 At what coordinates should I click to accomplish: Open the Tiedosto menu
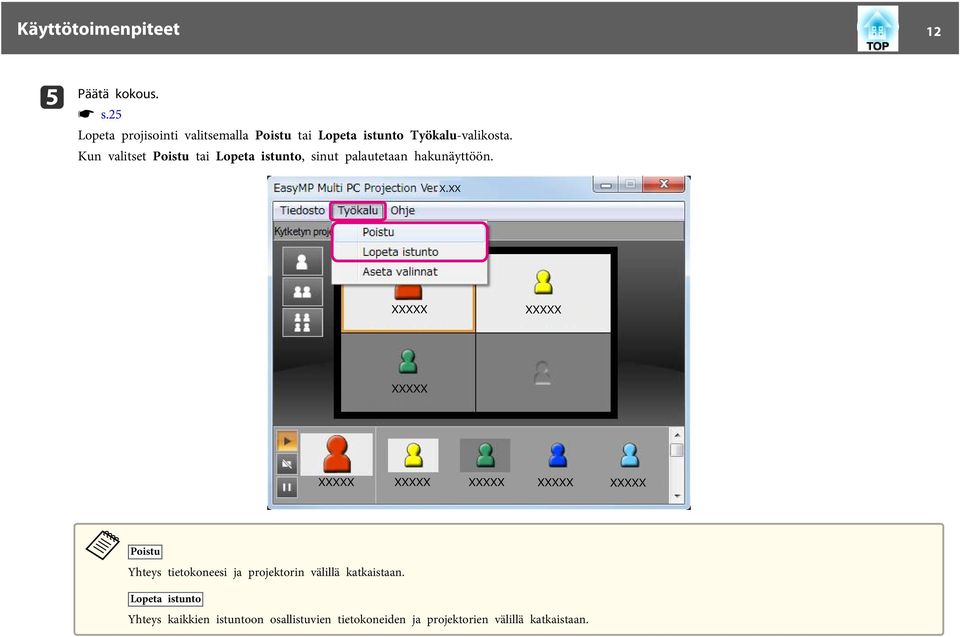pos(302,211)
